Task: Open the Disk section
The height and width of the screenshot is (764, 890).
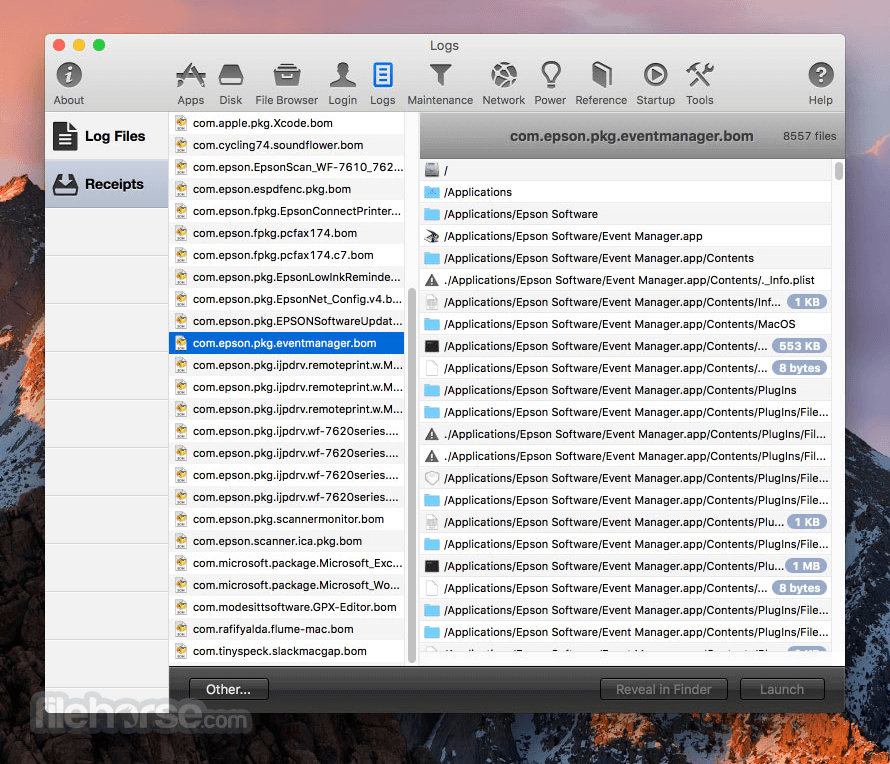Action: [230, 83]
